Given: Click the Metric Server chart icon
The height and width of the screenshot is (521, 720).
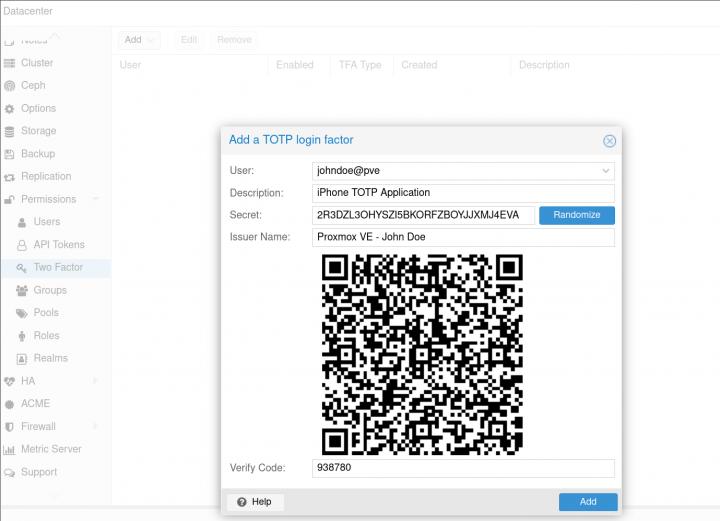Looking at the screenshot, I should tap(10, 450).
